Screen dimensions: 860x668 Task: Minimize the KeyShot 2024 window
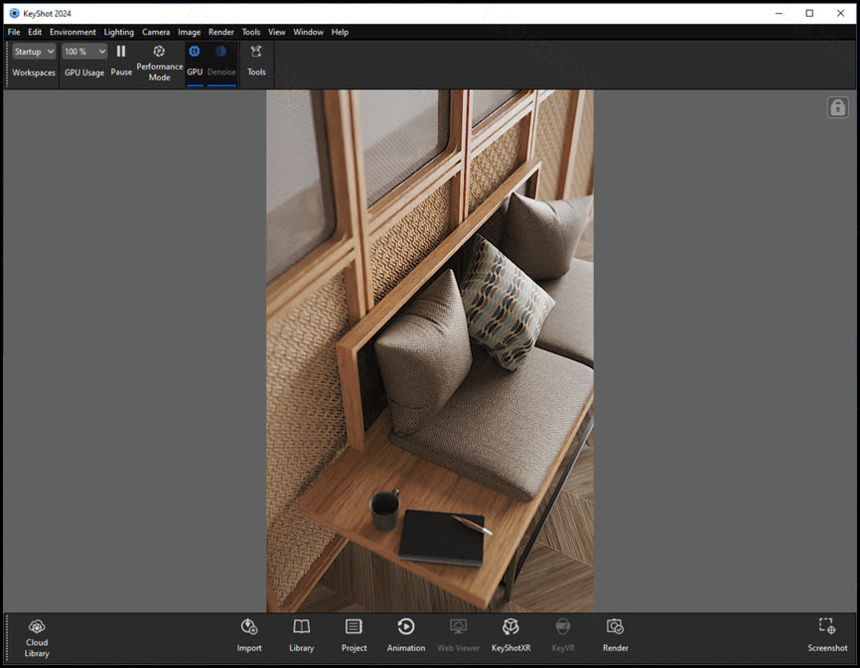pyautogui.click(x=779, y=13)
